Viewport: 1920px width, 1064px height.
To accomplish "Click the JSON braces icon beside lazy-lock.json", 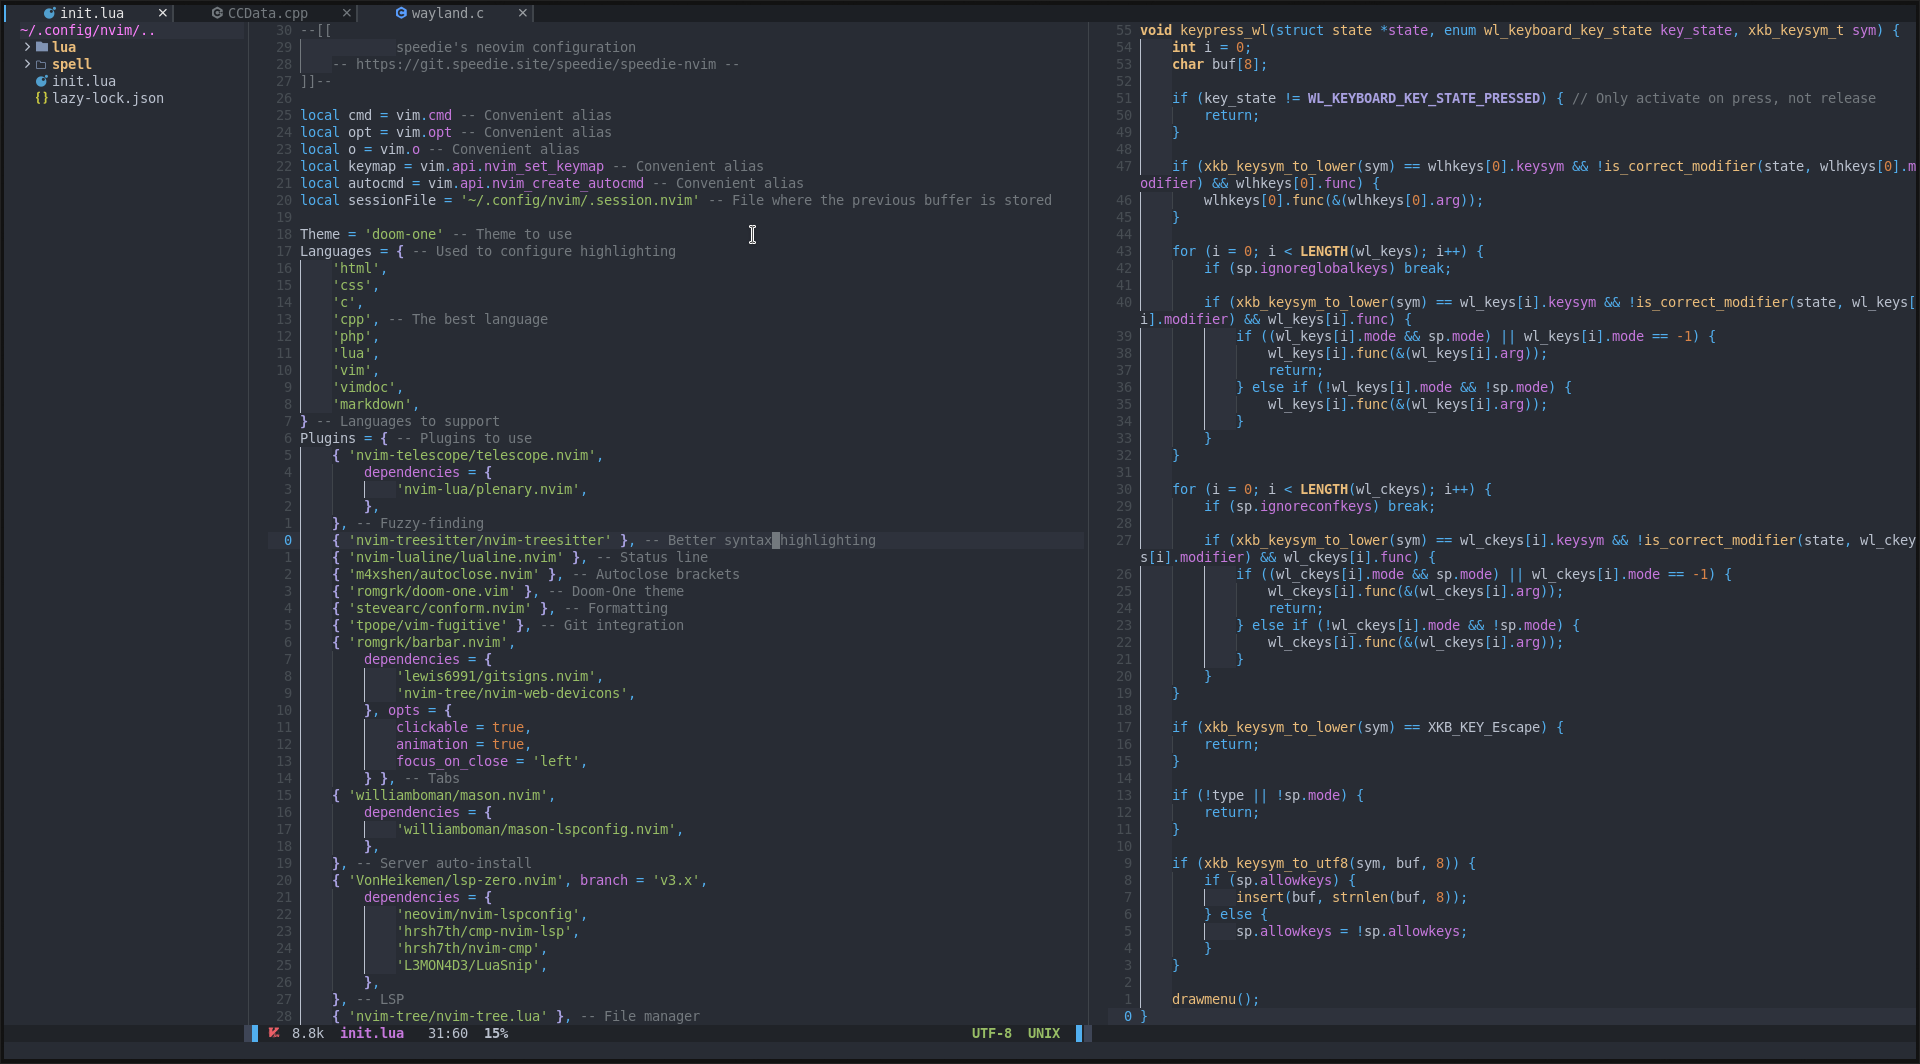I will click(42, 98).
